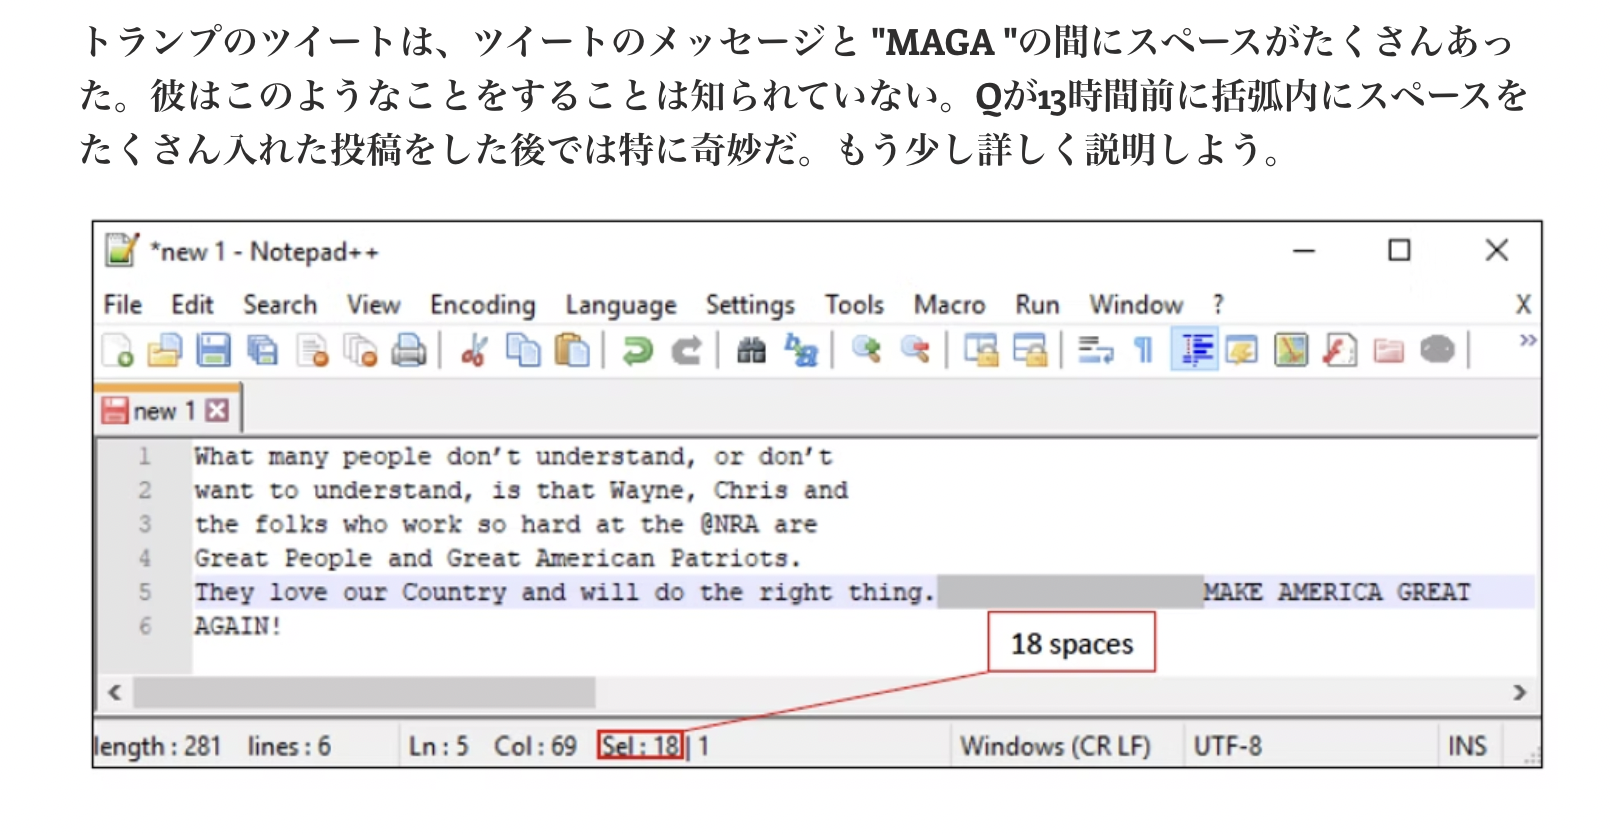Click the horizontal scrollbar thumb

(364, 692)
